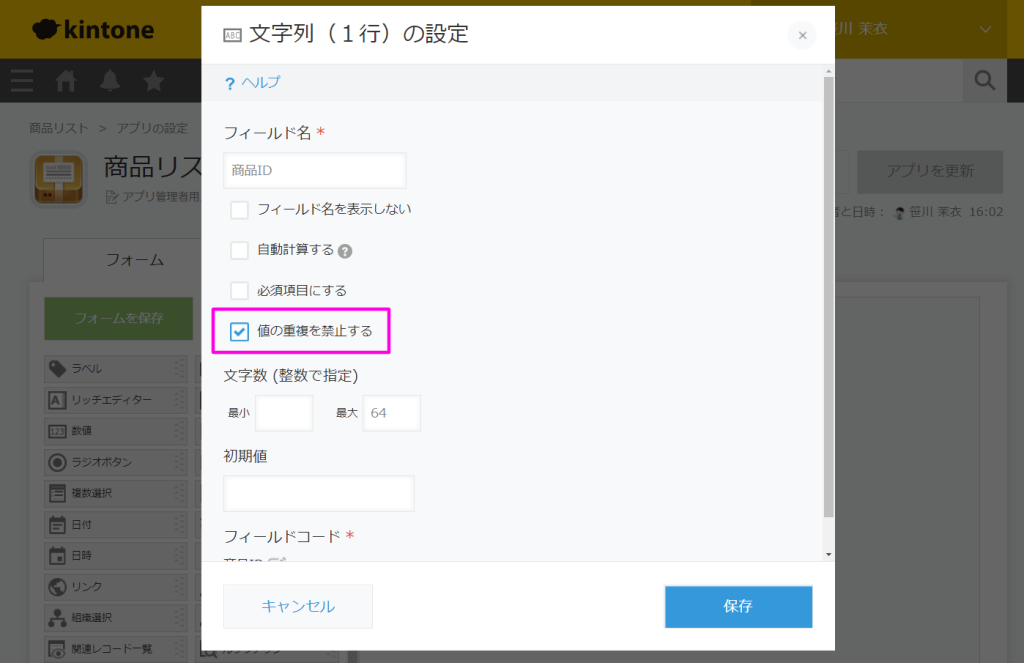This screenshot has height=663, width=1024.
Task: Click the kintone logo
Action: pyautogui.click(x=93, y=29)
